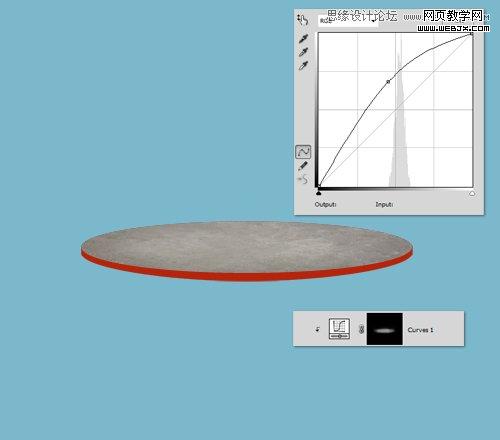This screenshot has width=500, height=440.
Task: Click the smooth curve values icon
Action: 303,180
